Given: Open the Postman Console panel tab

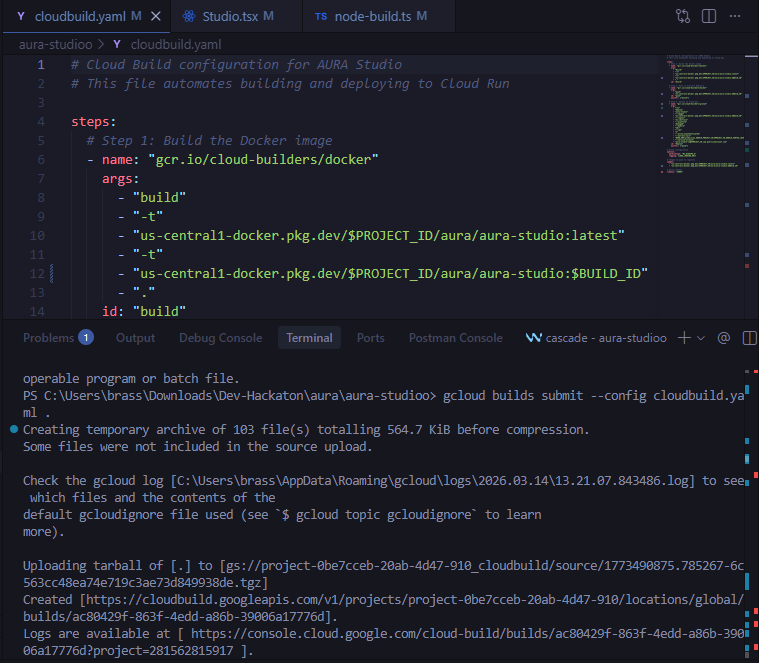Looking at the screenshot, I should tap(455, 338).
